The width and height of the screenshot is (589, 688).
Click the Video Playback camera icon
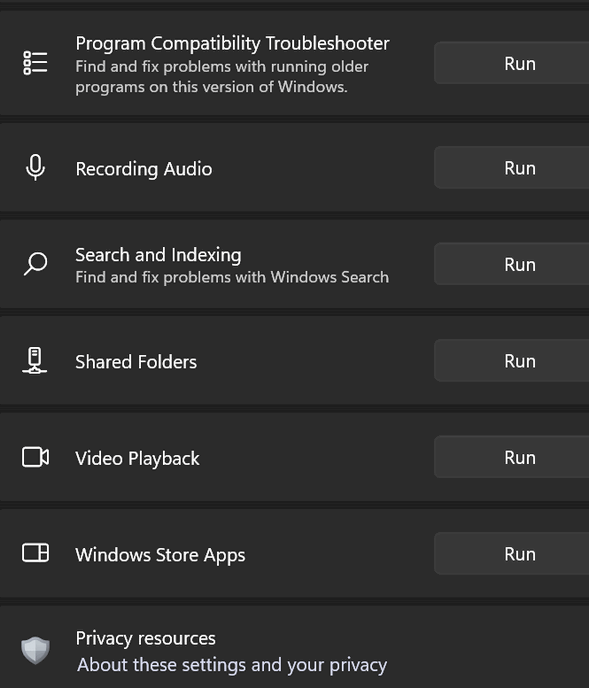tap(35, 457)
